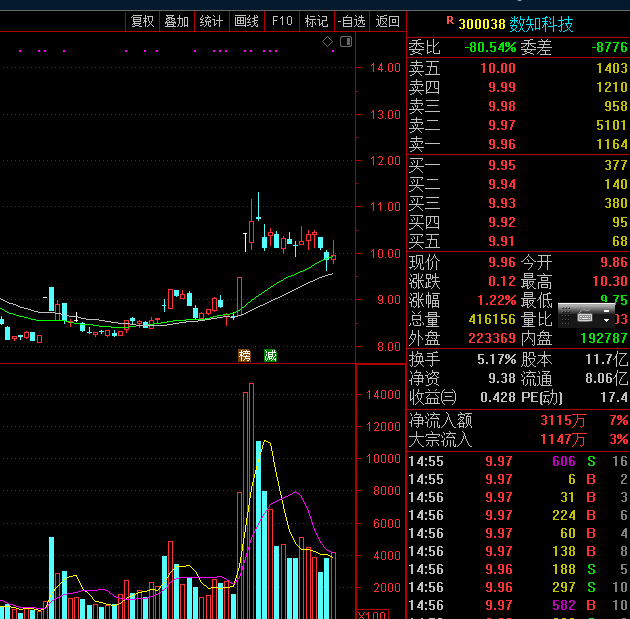
Task: Open the 复权 price adjustment menu
Action: point(142,21)
